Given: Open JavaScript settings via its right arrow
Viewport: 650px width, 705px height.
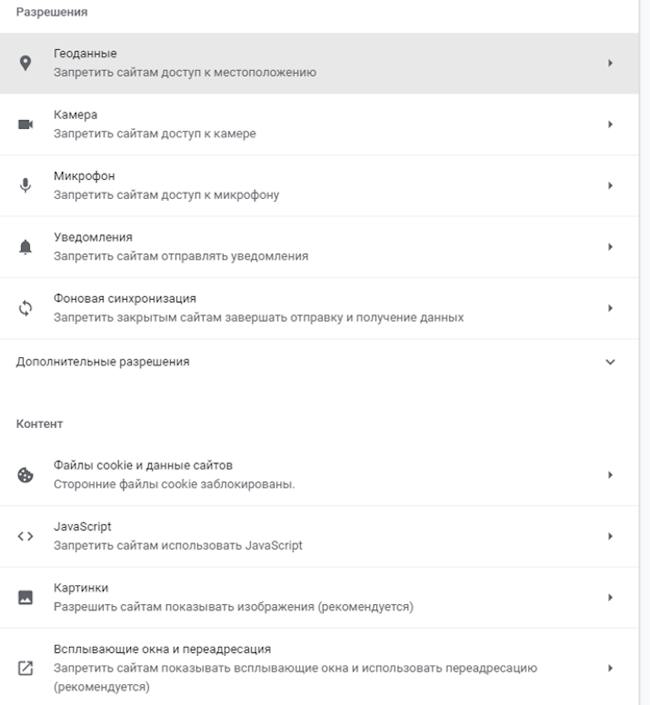Looking at the screenshot, I should pos(610,536).
